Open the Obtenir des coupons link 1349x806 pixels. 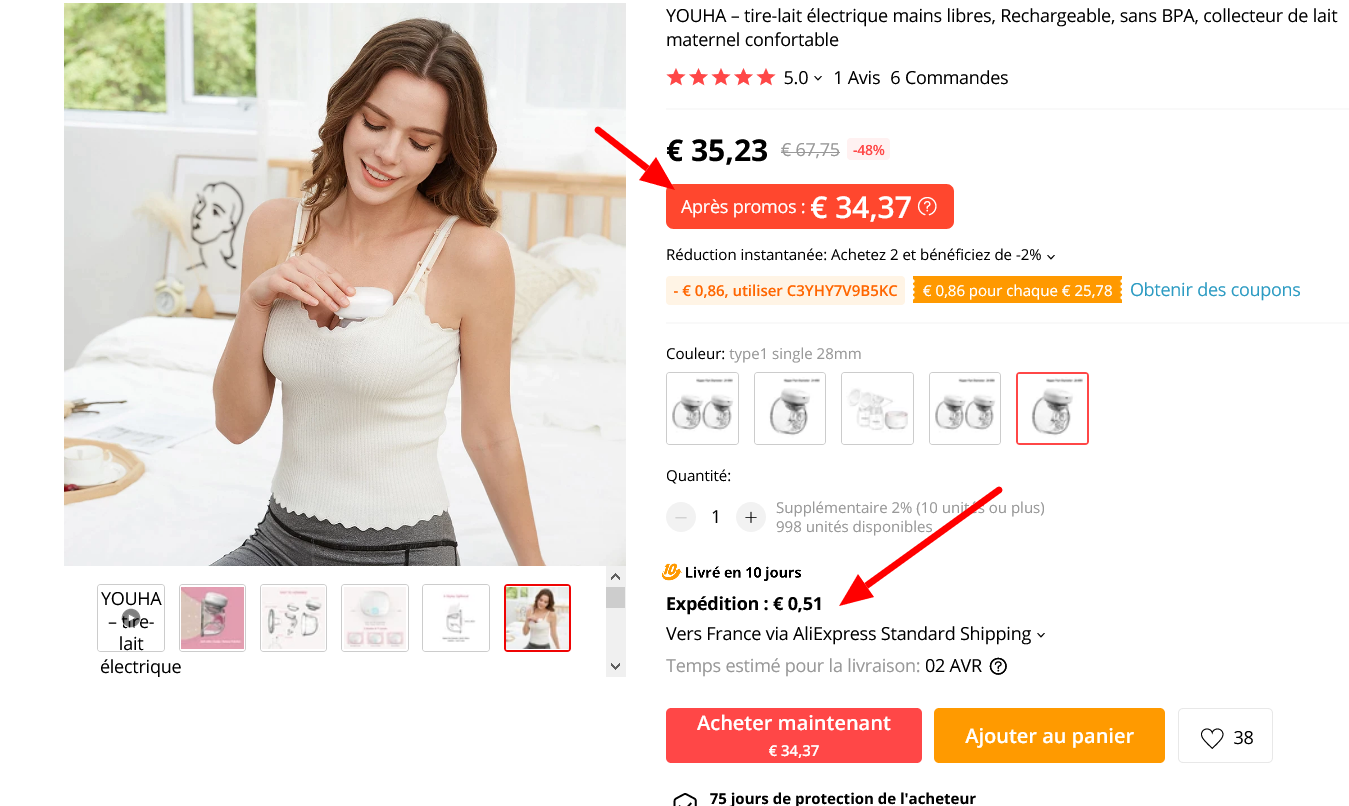coord(1215,290)
